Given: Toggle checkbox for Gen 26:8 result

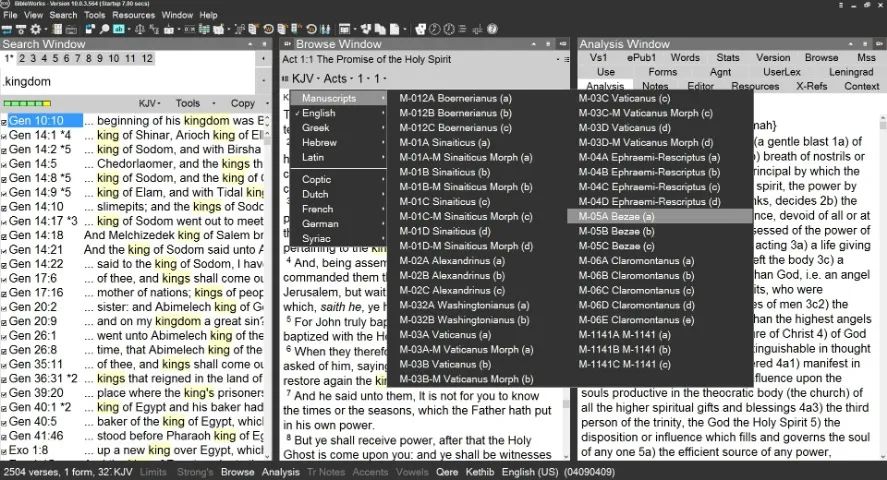Looking at the screenshot, I should click(x=4, y=351).
